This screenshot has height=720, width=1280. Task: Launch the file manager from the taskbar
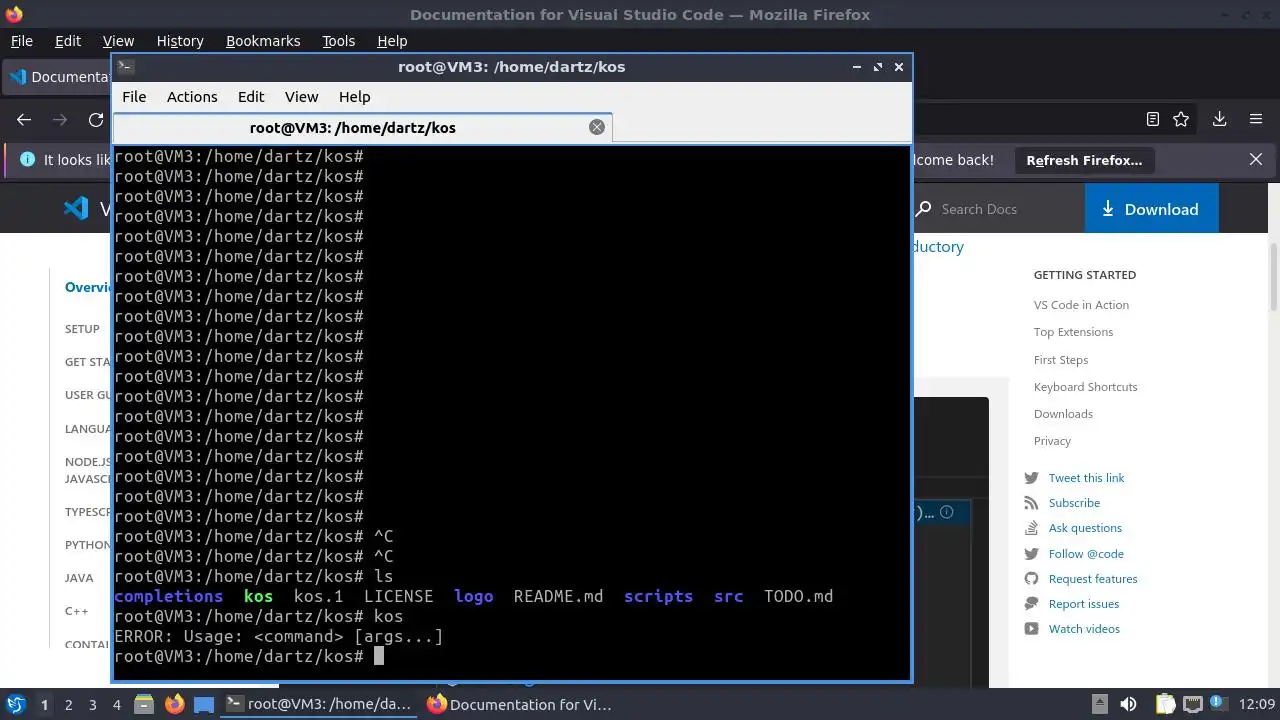click(x=143, y=704)
